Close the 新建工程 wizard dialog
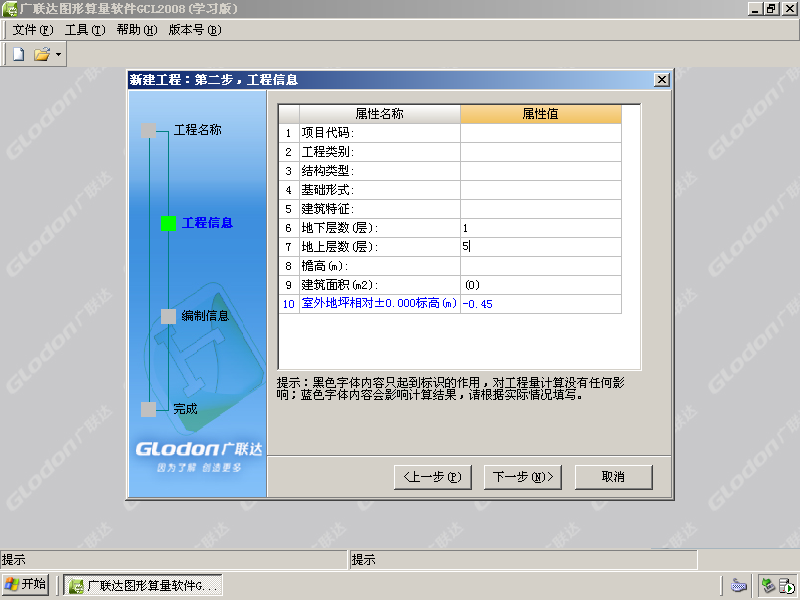 click(662, 80)
